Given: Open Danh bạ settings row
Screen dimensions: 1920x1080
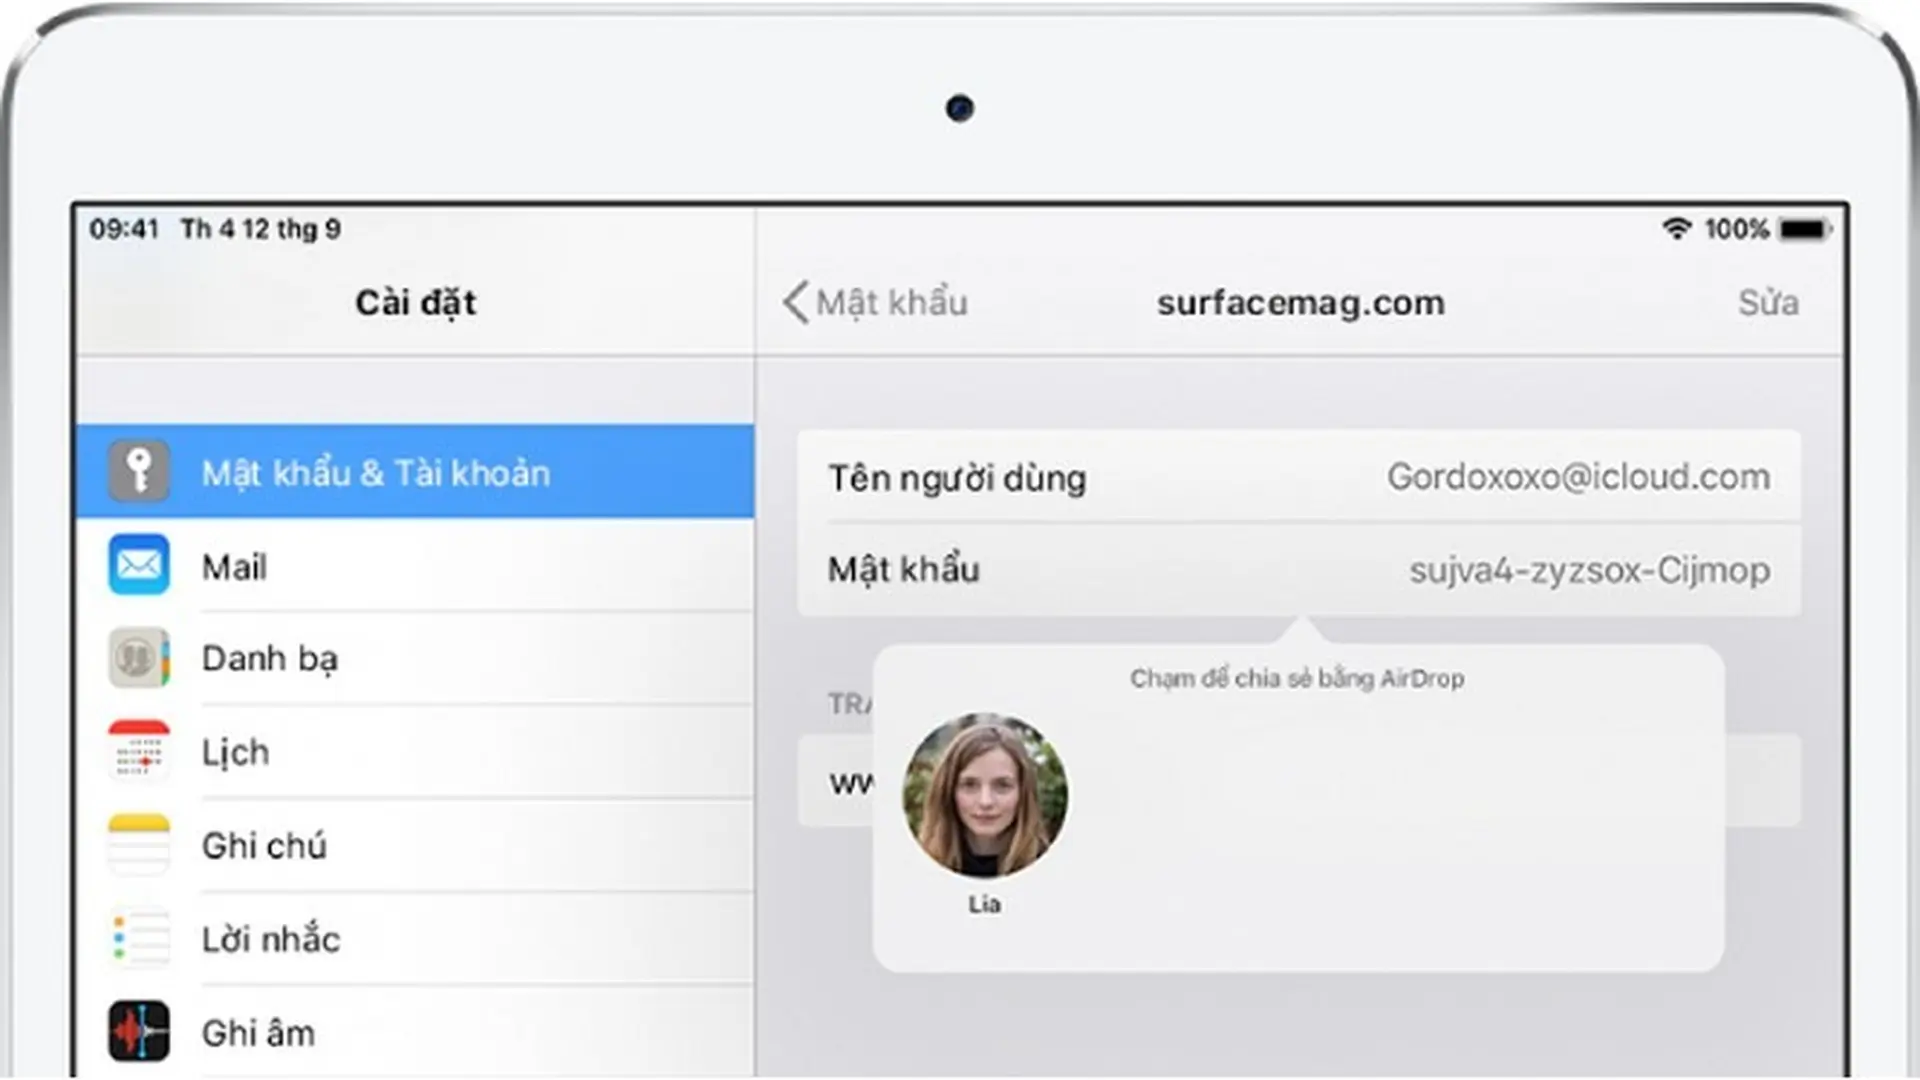Looking at the screenshot, I should pos(415,658).
